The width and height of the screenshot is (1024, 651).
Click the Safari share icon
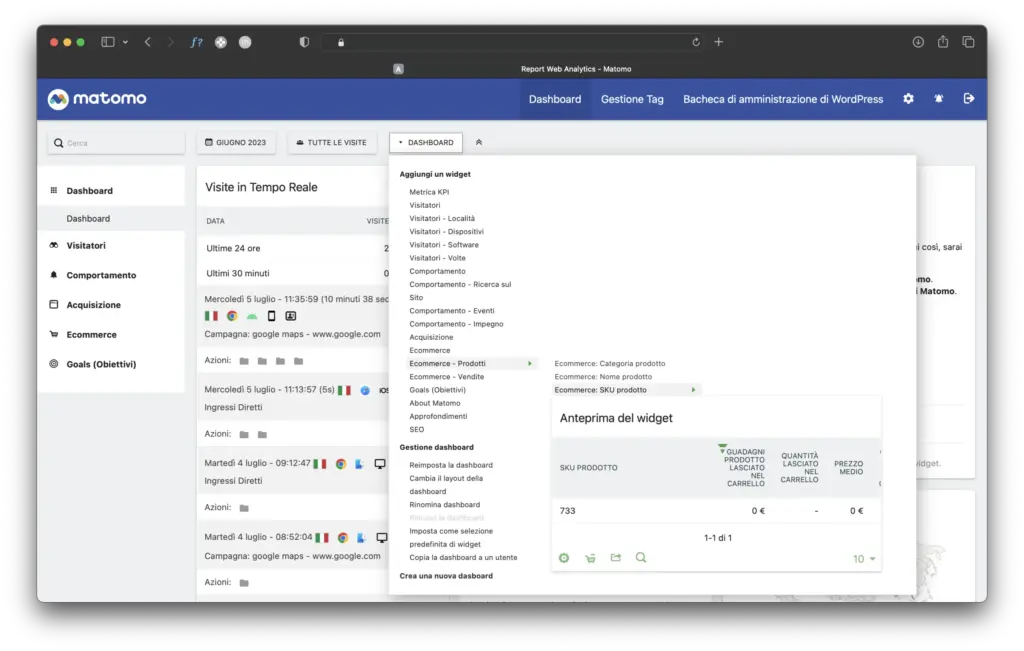(943, 42)
